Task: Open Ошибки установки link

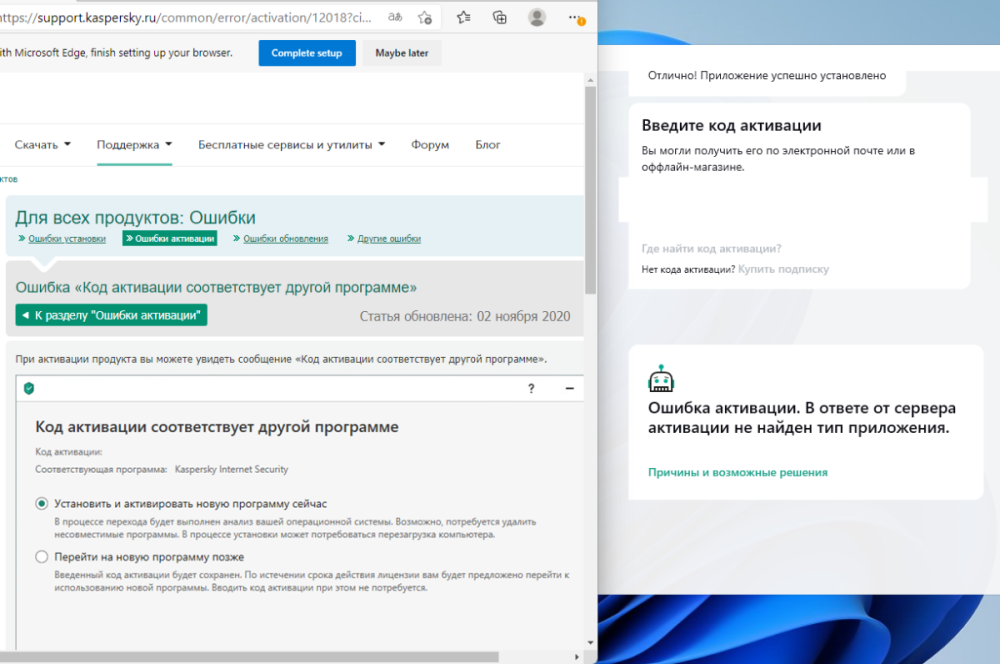Action: coord(66,239)
